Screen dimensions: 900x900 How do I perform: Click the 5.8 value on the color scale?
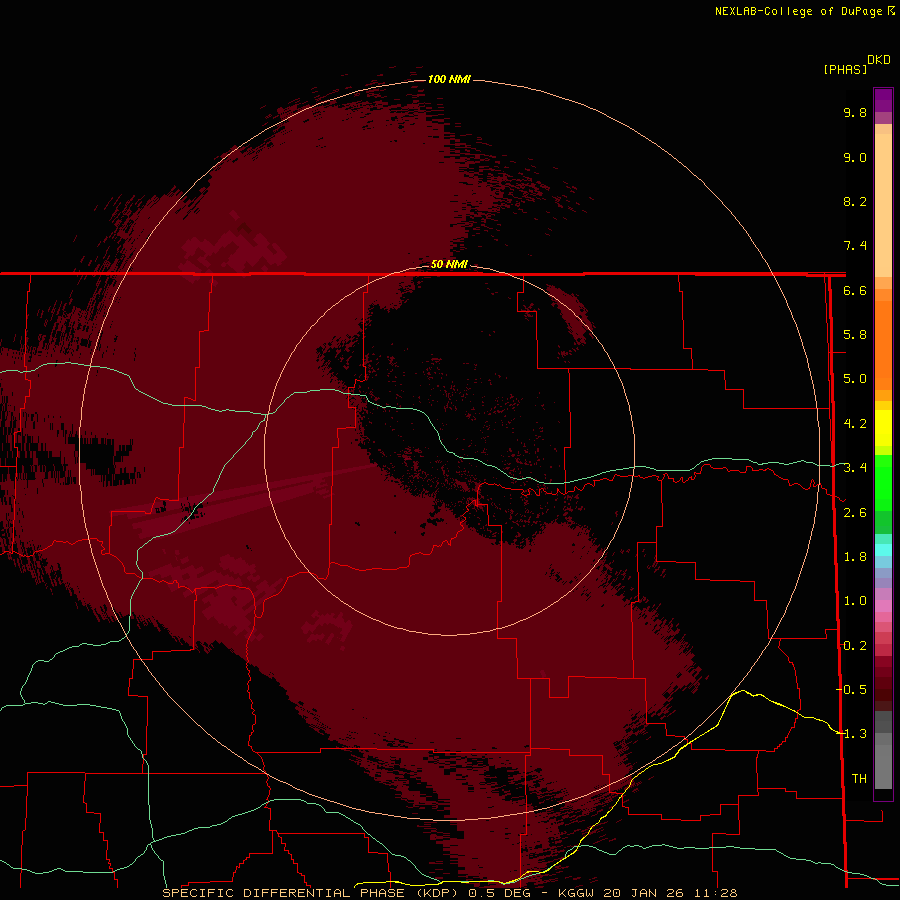(855, 335)
